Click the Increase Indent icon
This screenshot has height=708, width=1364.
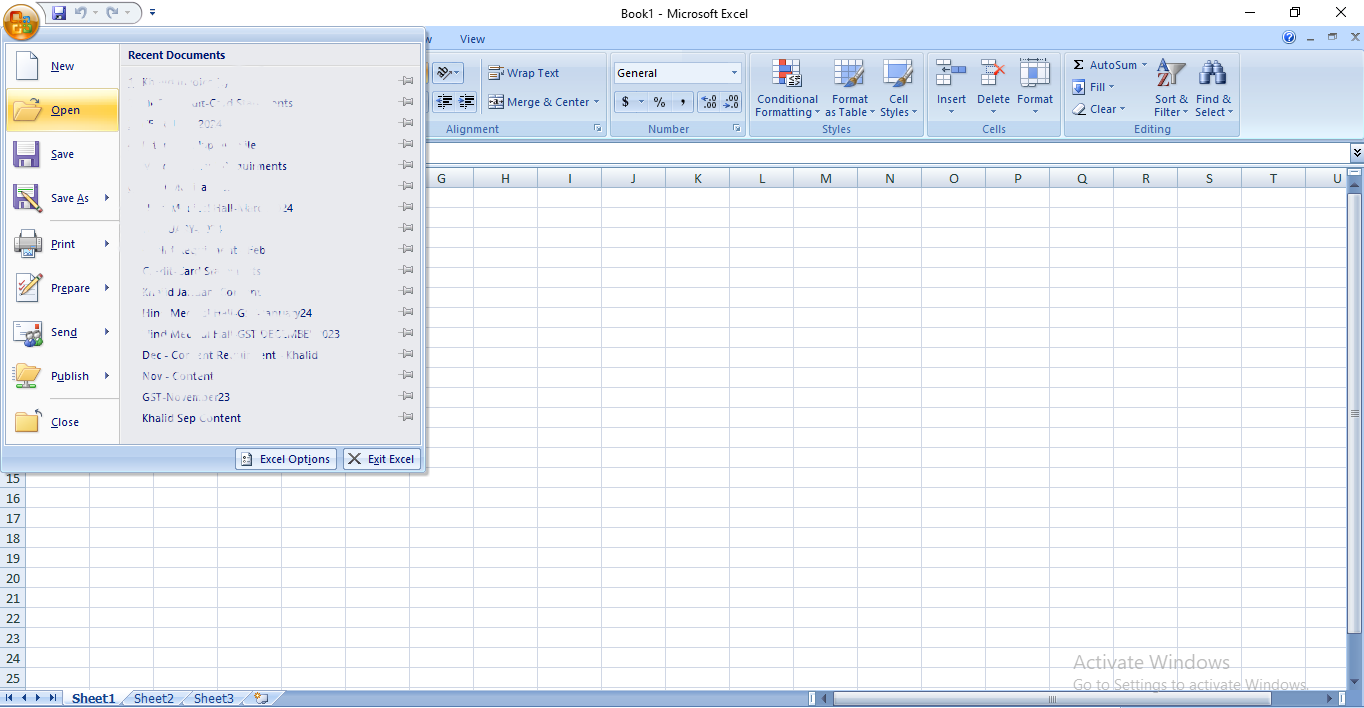(466, 102)
